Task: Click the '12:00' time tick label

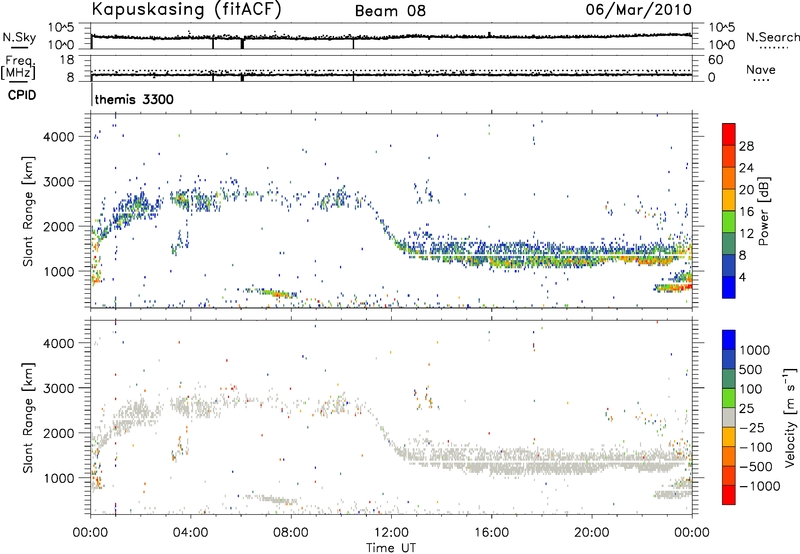Action: point(391,533)
